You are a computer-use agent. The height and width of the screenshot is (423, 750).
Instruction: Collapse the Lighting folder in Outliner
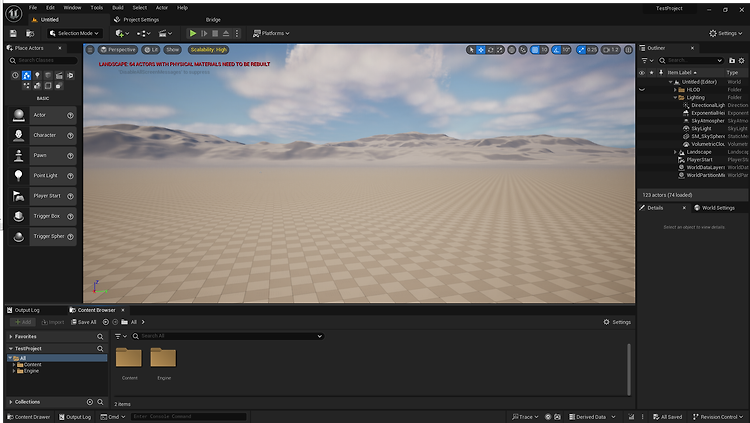(675, 98)
